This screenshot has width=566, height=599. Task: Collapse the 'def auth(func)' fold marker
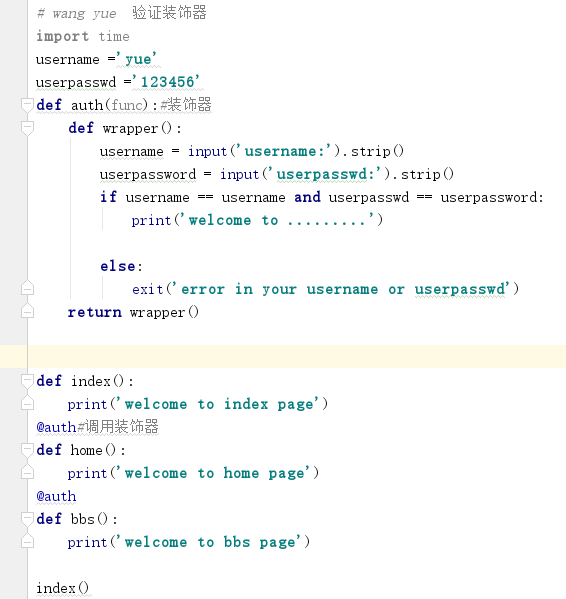click(27, 105)
